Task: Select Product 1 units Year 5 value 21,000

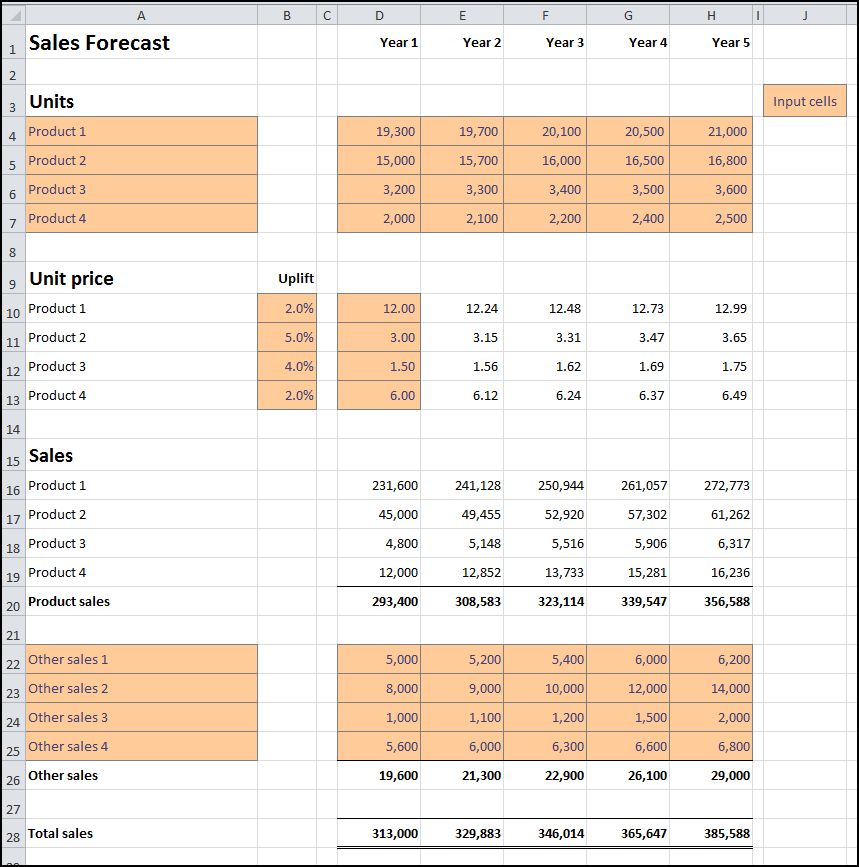Action: (711, 132)
